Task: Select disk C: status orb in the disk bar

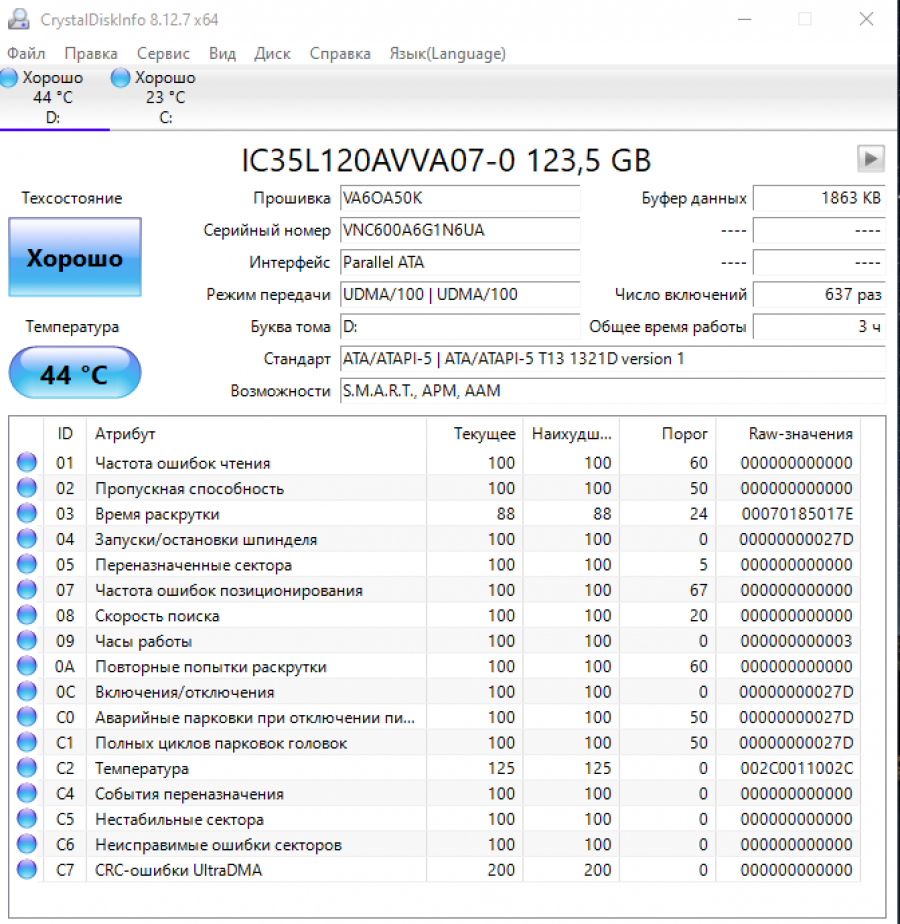Action: [x=121, y=78]
